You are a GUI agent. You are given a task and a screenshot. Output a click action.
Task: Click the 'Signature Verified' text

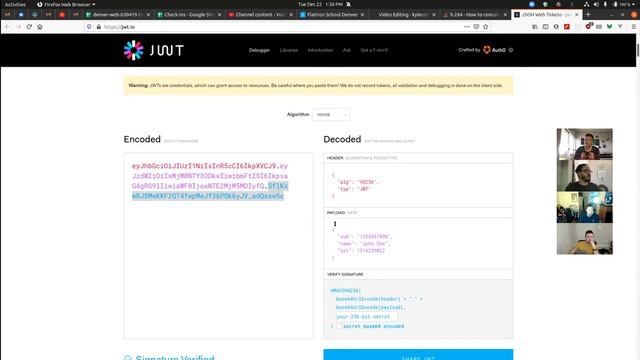[175, 358]
